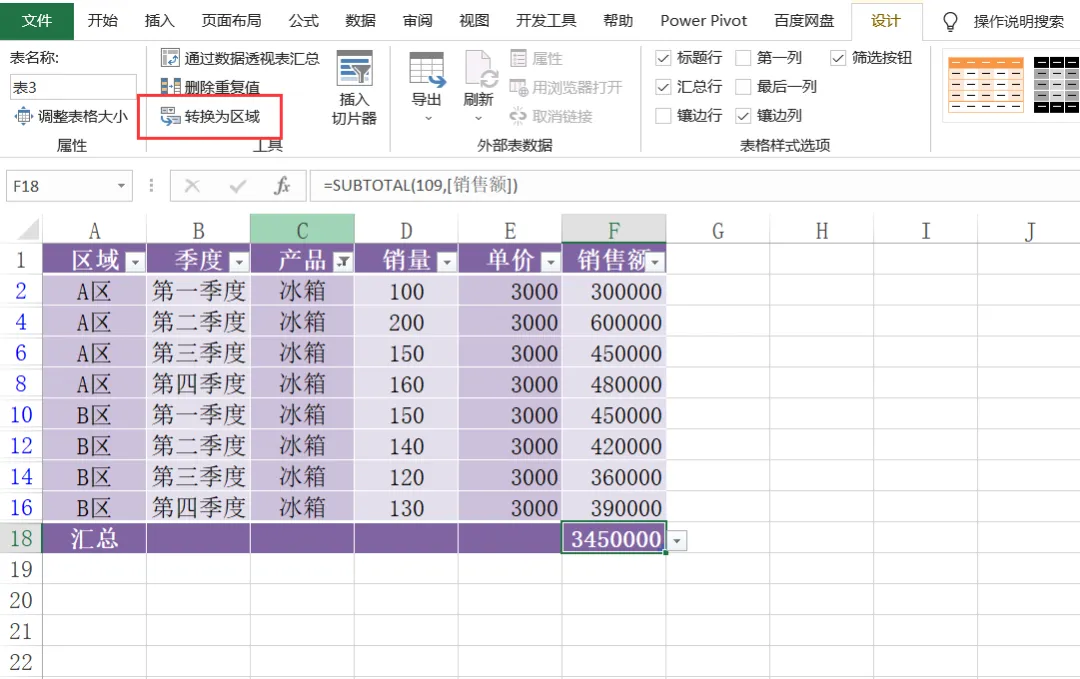This screenshot has height=679, width=1080.
Task: Click the cell containing 600000
Action: click(614, 322)
